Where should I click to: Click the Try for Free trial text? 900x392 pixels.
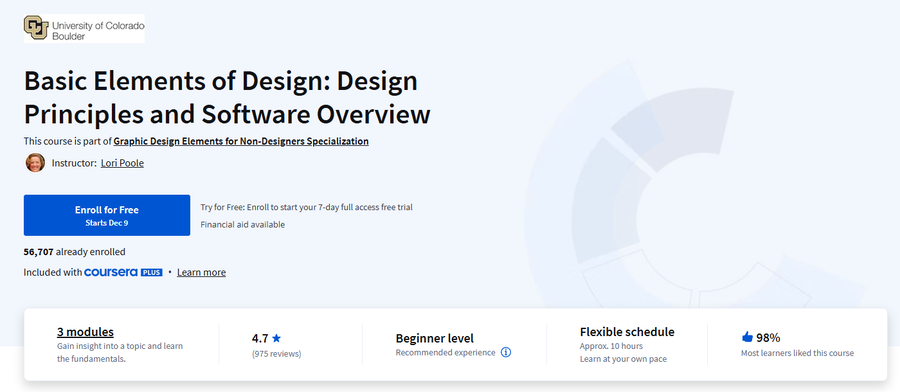pos(307,207)
